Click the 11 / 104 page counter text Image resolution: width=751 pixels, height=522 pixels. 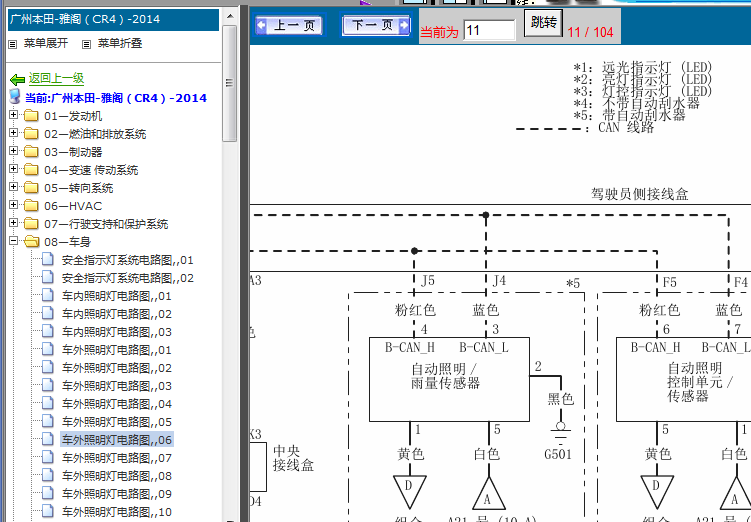pyautogui.click(x=590, y=33)
